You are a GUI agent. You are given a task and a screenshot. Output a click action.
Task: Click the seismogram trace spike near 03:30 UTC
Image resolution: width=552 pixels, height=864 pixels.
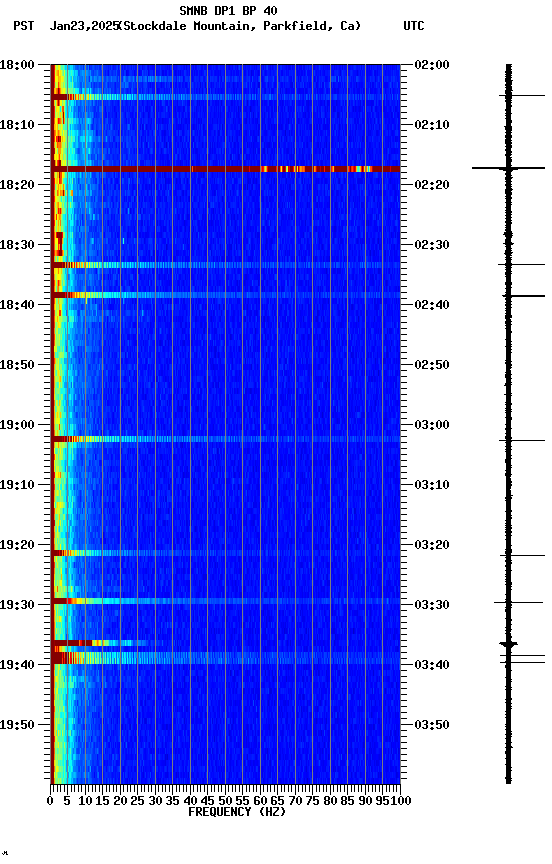click(x=518, y=602)
